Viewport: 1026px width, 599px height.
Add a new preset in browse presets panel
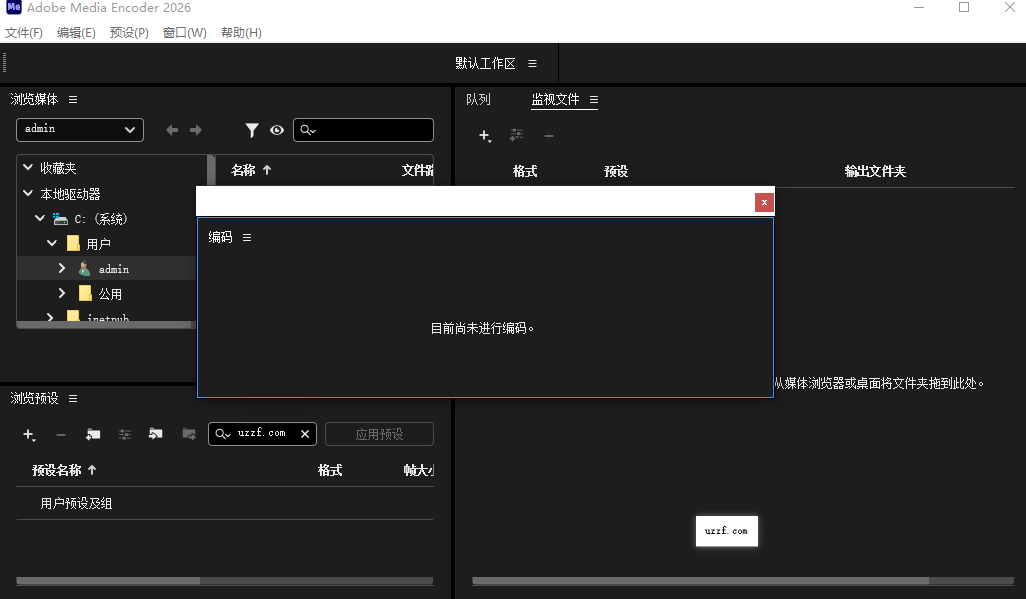29,435
